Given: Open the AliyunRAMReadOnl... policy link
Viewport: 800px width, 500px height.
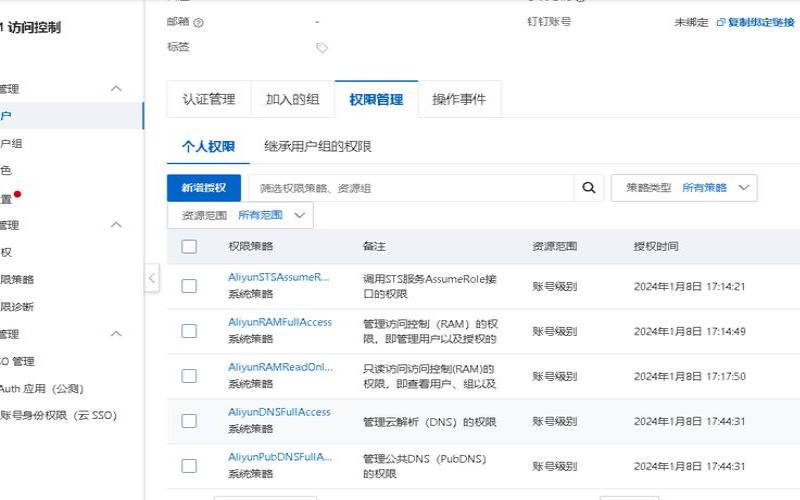Looking at the screenshot, I should pyautogui.click(x=280, y=367).
